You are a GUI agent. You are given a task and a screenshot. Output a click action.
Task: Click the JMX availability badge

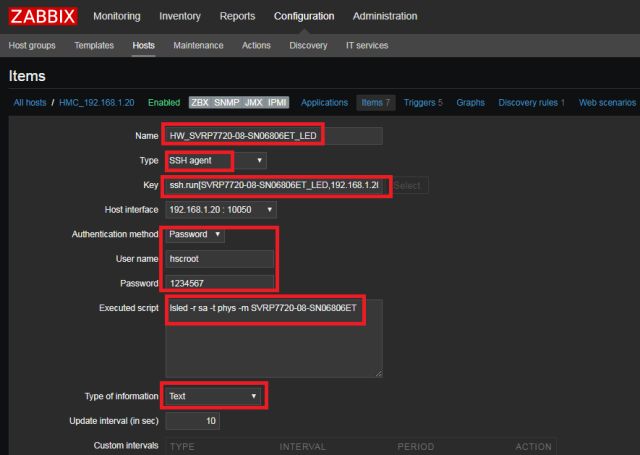tap(253, 102)
